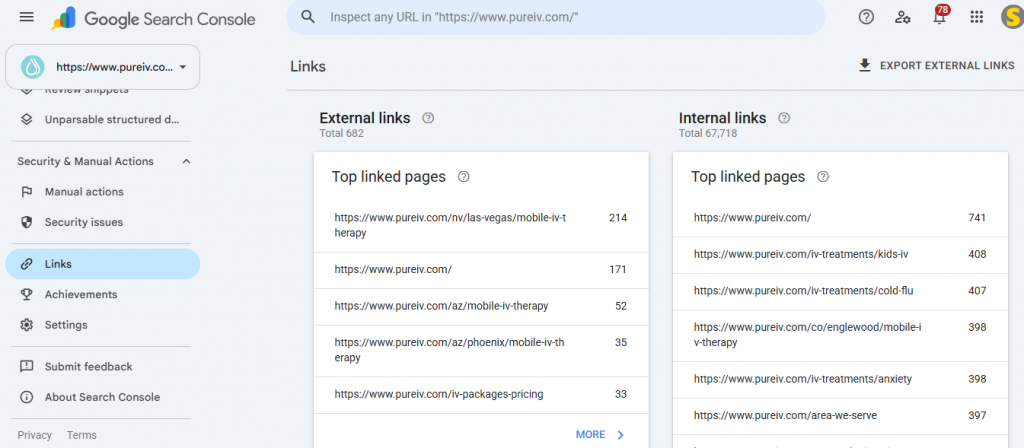Select external las-vegas/mobile-iv-therapy row

481,225
